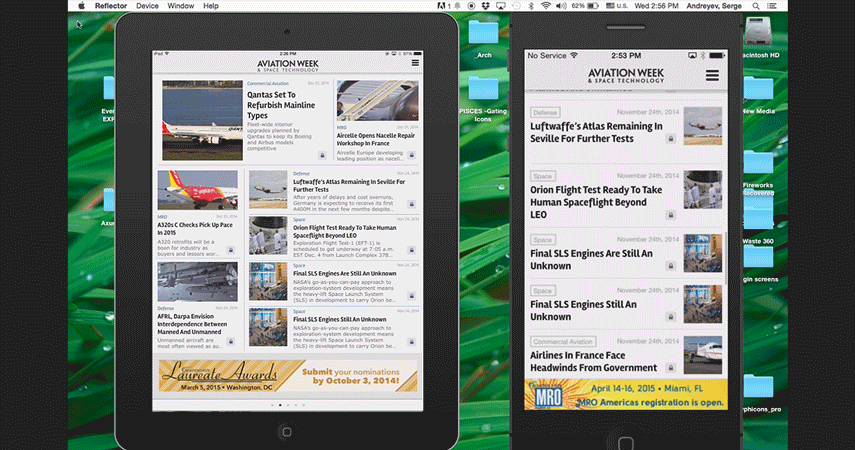This screenshot has width=855, height=450.
Task: Open iPhone Airlines In France Face Headwinds headline
Action: pos(593,362)
